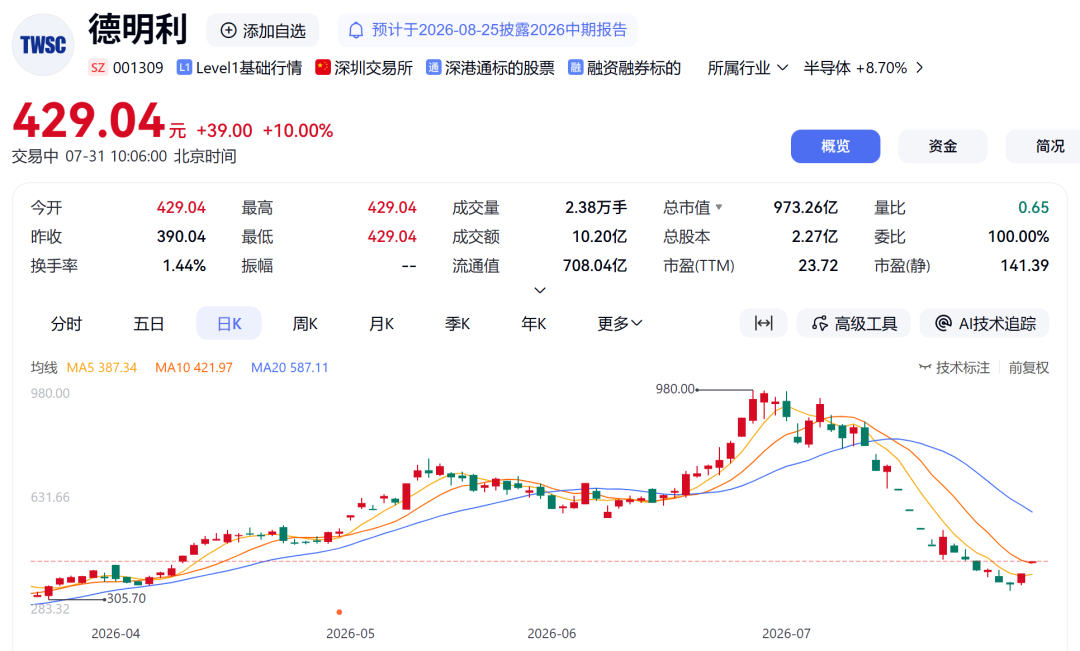Image resolution: width=1080 pixels, height=651 pixels.
Task: Expand the 所属行业 dropdown
Action: pos(747,68)
